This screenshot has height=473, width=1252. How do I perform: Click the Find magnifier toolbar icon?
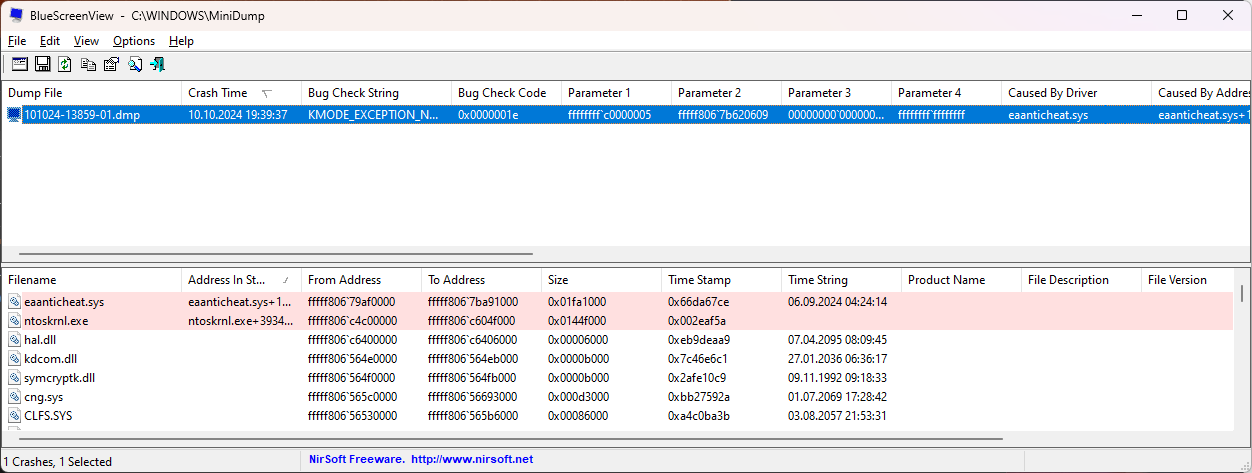coord(134,64)
